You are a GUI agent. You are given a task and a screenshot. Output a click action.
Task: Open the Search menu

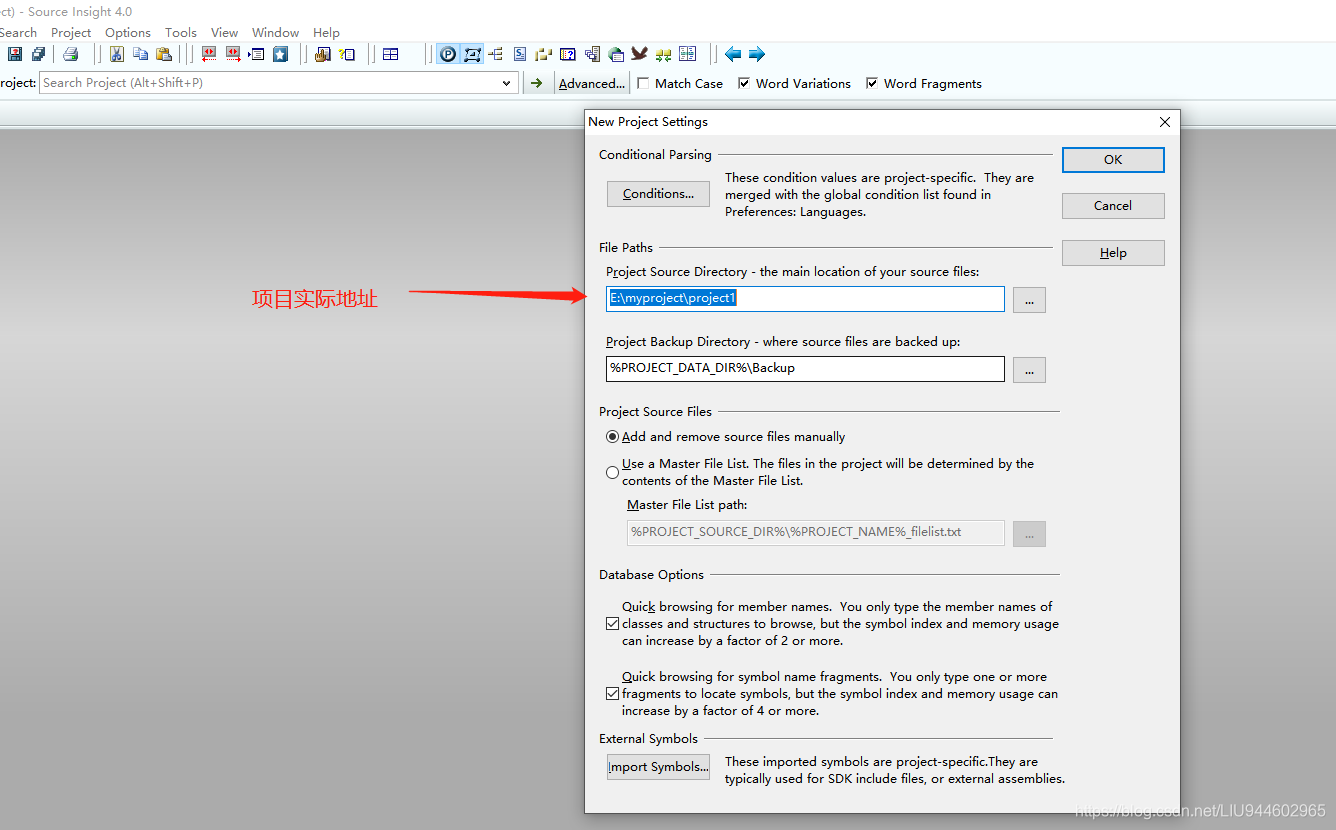click(18, 32)
